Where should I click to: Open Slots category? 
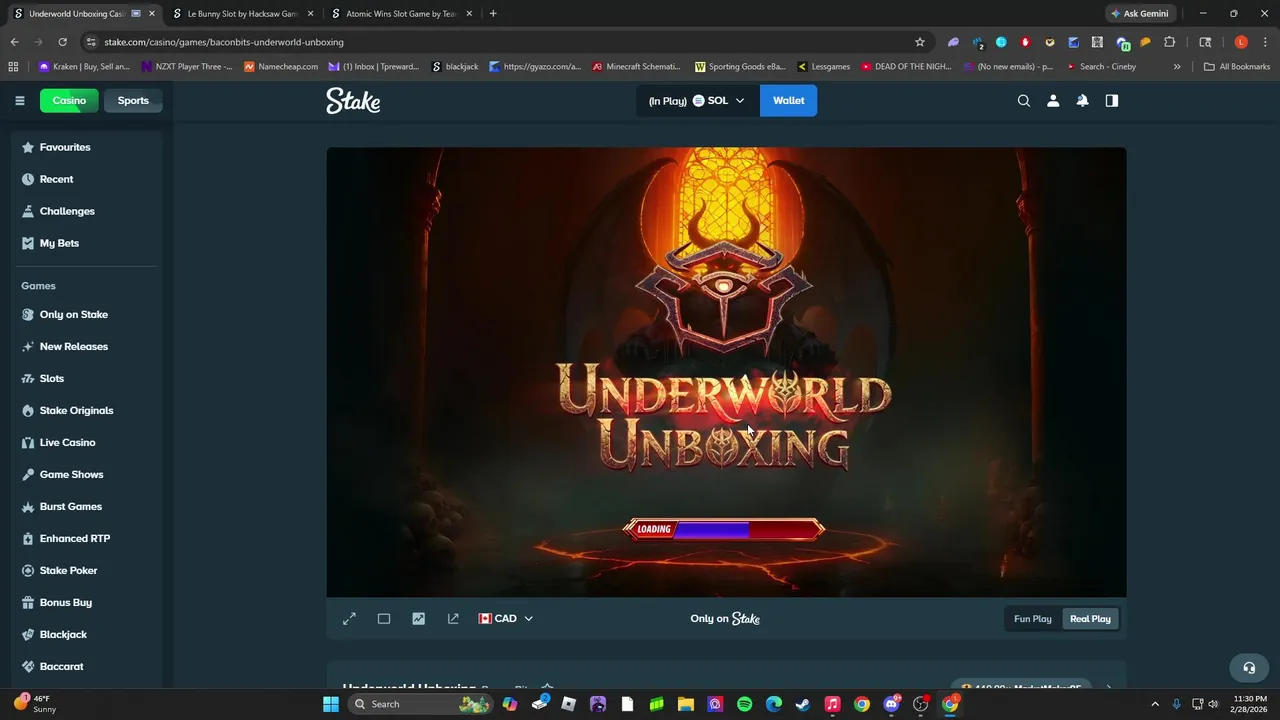87,378
